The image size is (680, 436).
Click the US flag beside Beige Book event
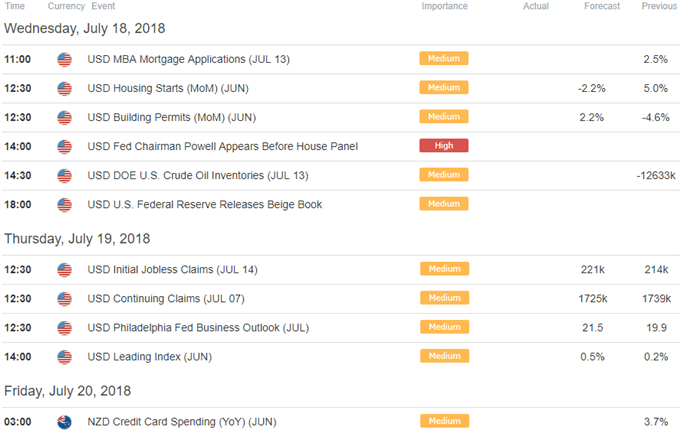click(x=64, y=205)
